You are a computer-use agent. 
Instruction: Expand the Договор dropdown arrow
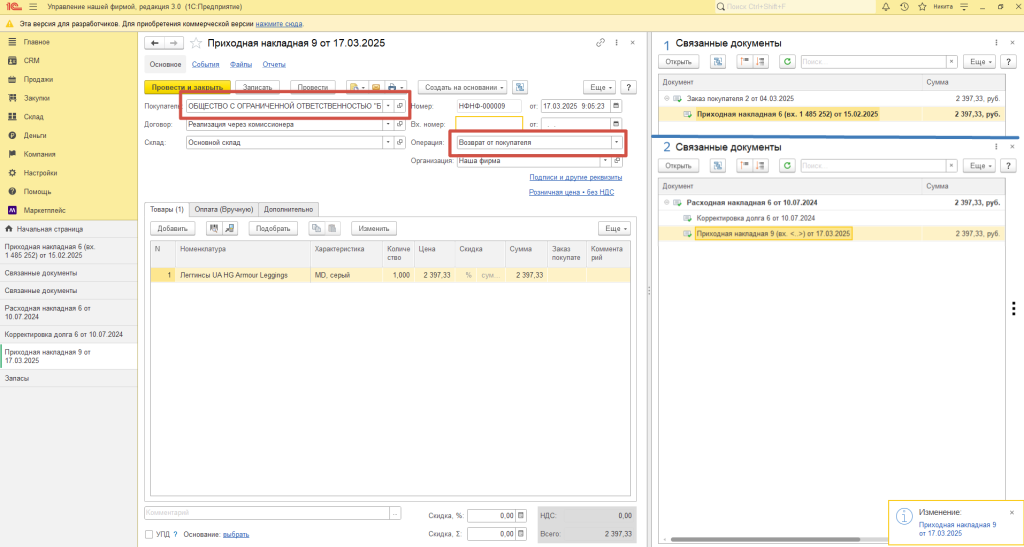point(389,124)
